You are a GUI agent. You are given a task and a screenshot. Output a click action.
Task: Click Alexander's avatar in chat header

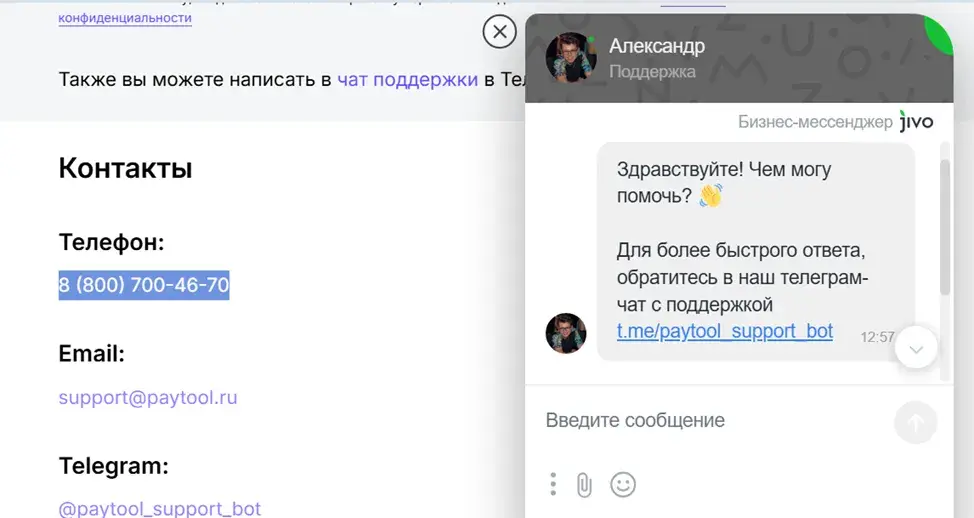571,57
